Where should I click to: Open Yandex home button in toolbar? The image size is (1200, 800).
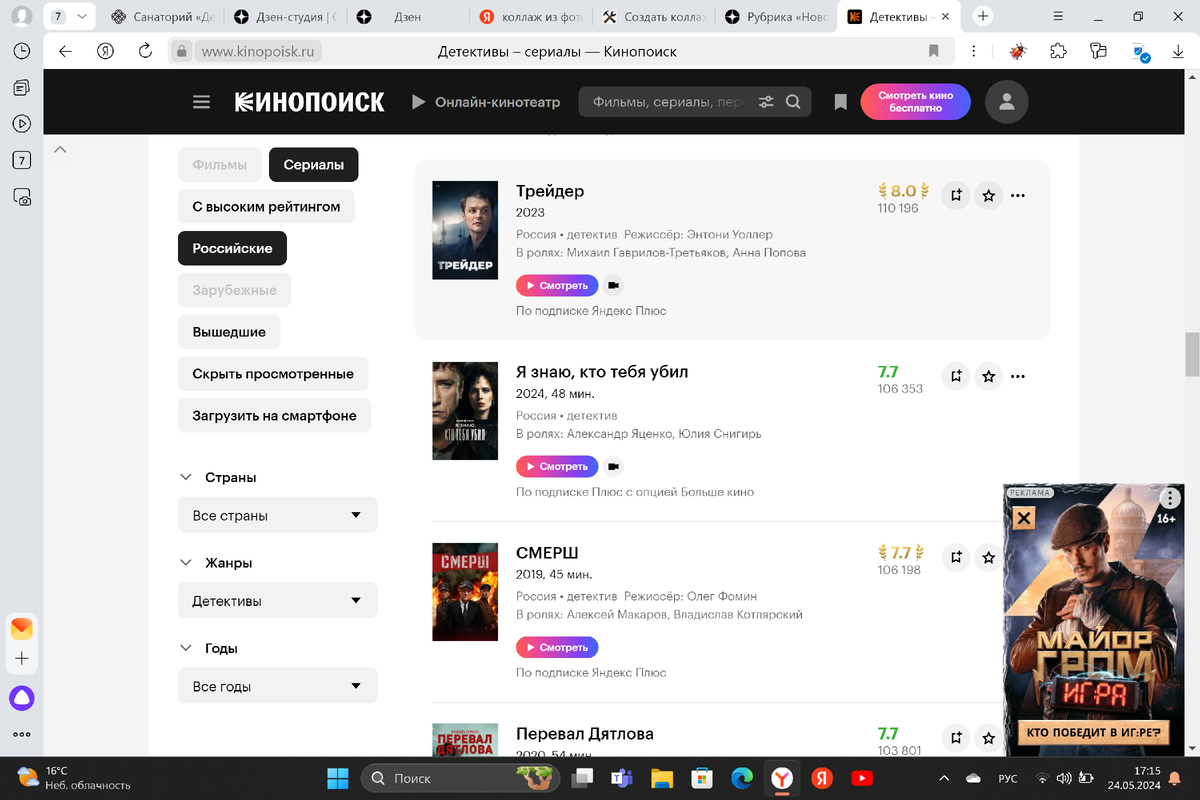(105, 51)
